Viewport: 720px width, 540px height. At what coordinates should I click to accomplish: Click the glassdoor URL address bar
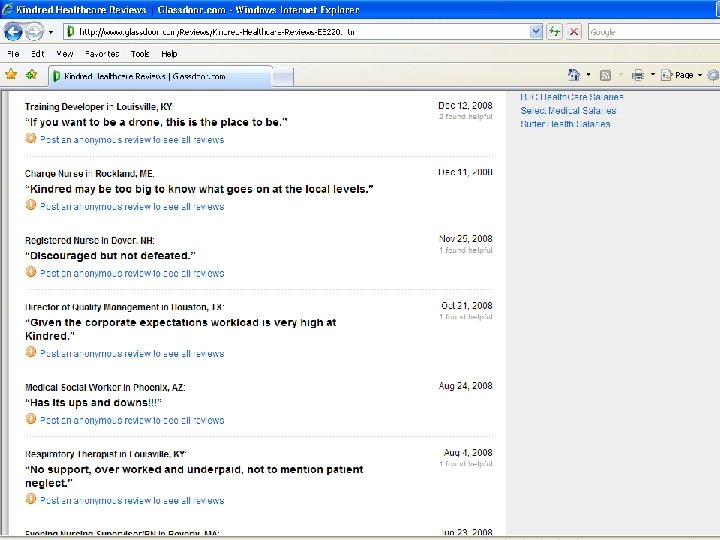(297, 32)
